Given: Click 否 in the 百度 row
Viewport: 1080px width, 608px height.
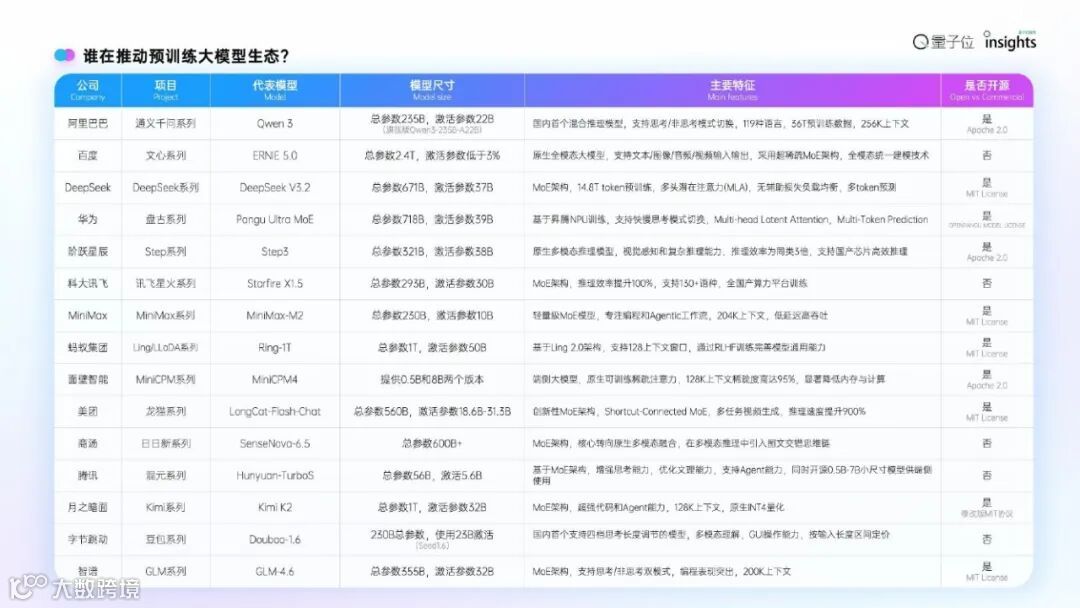Looking at the screenshot, I should click(986, 156).
